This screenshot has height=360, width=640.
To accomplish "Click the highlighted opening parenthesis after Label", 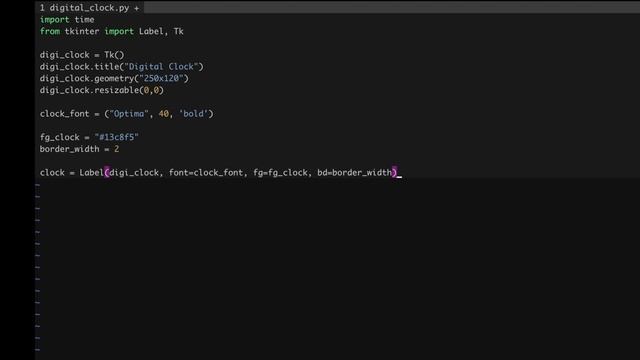I will click(x=107, y=173).
